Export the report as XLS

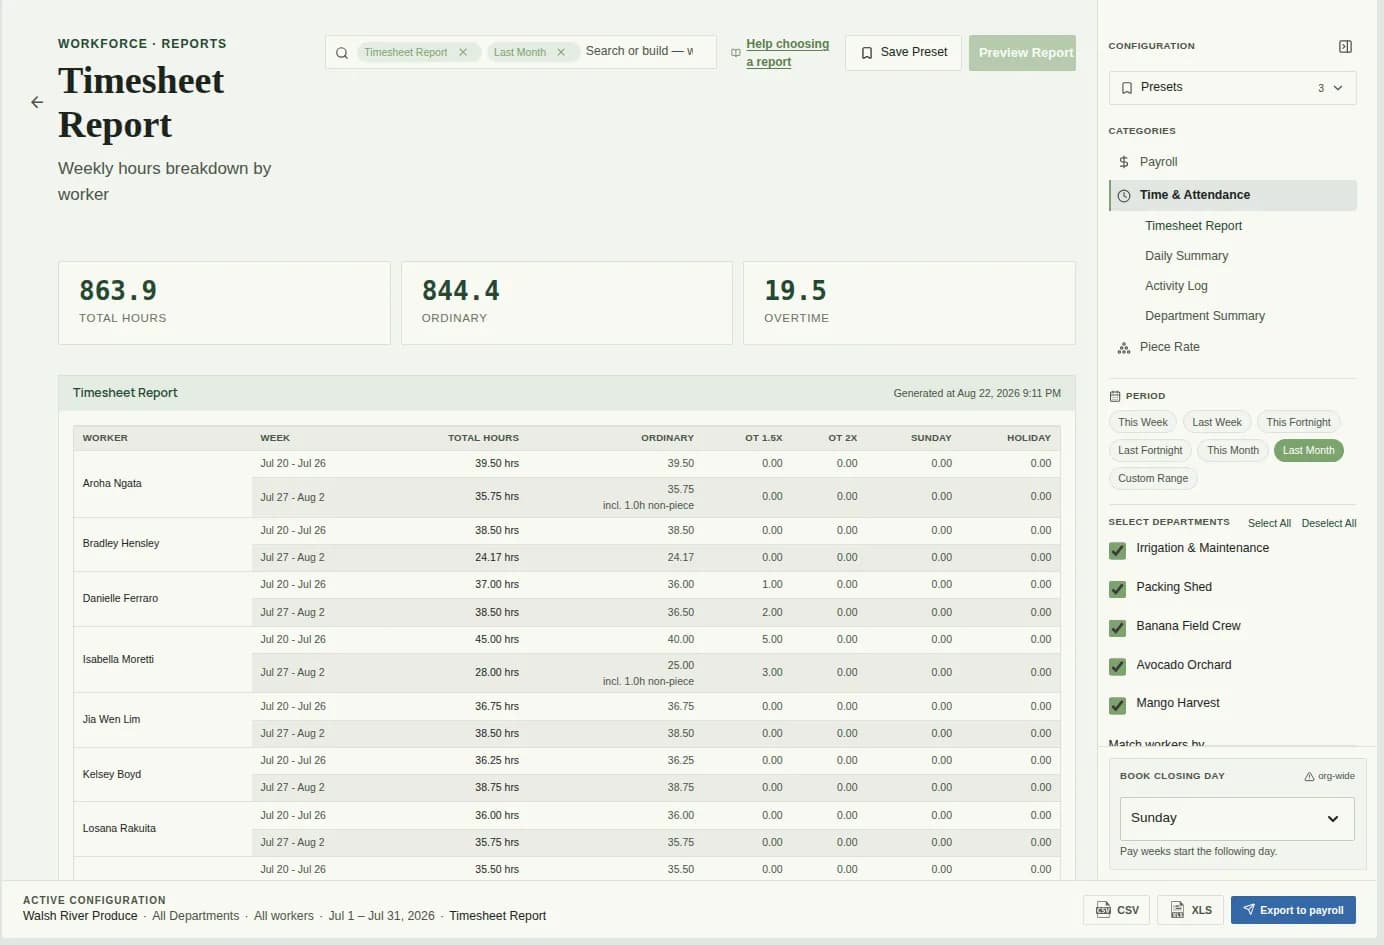pyautogui.click(x=1191, y=910)
